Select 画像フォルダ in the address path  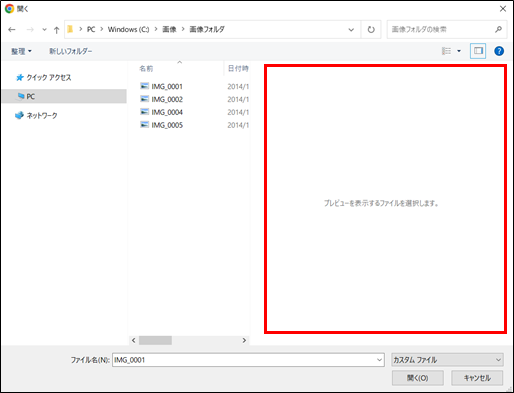[x=207, y=29]
